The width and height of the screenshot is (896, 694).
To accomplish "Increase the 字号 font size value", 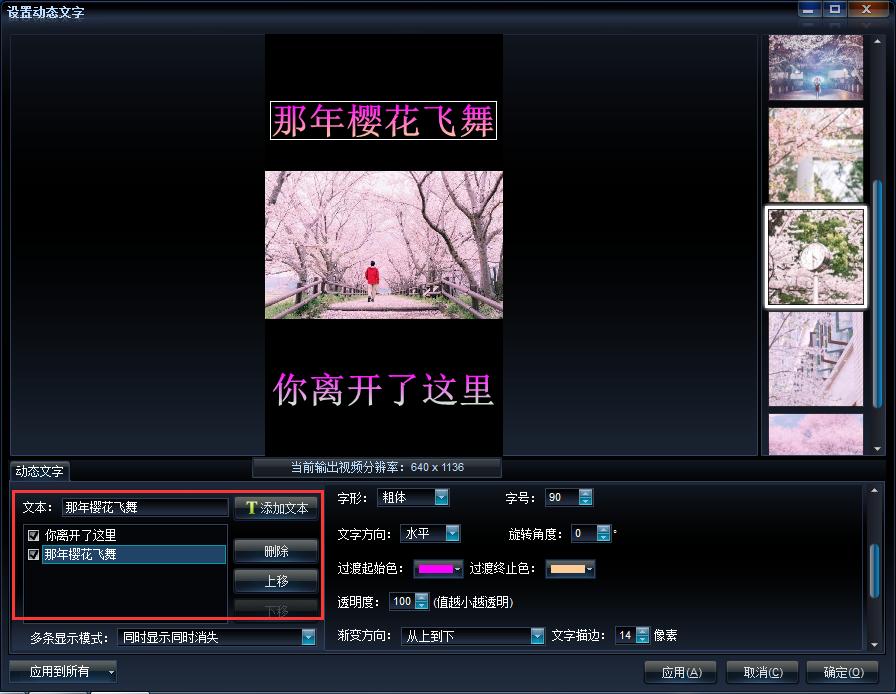I will coord(583,493).
